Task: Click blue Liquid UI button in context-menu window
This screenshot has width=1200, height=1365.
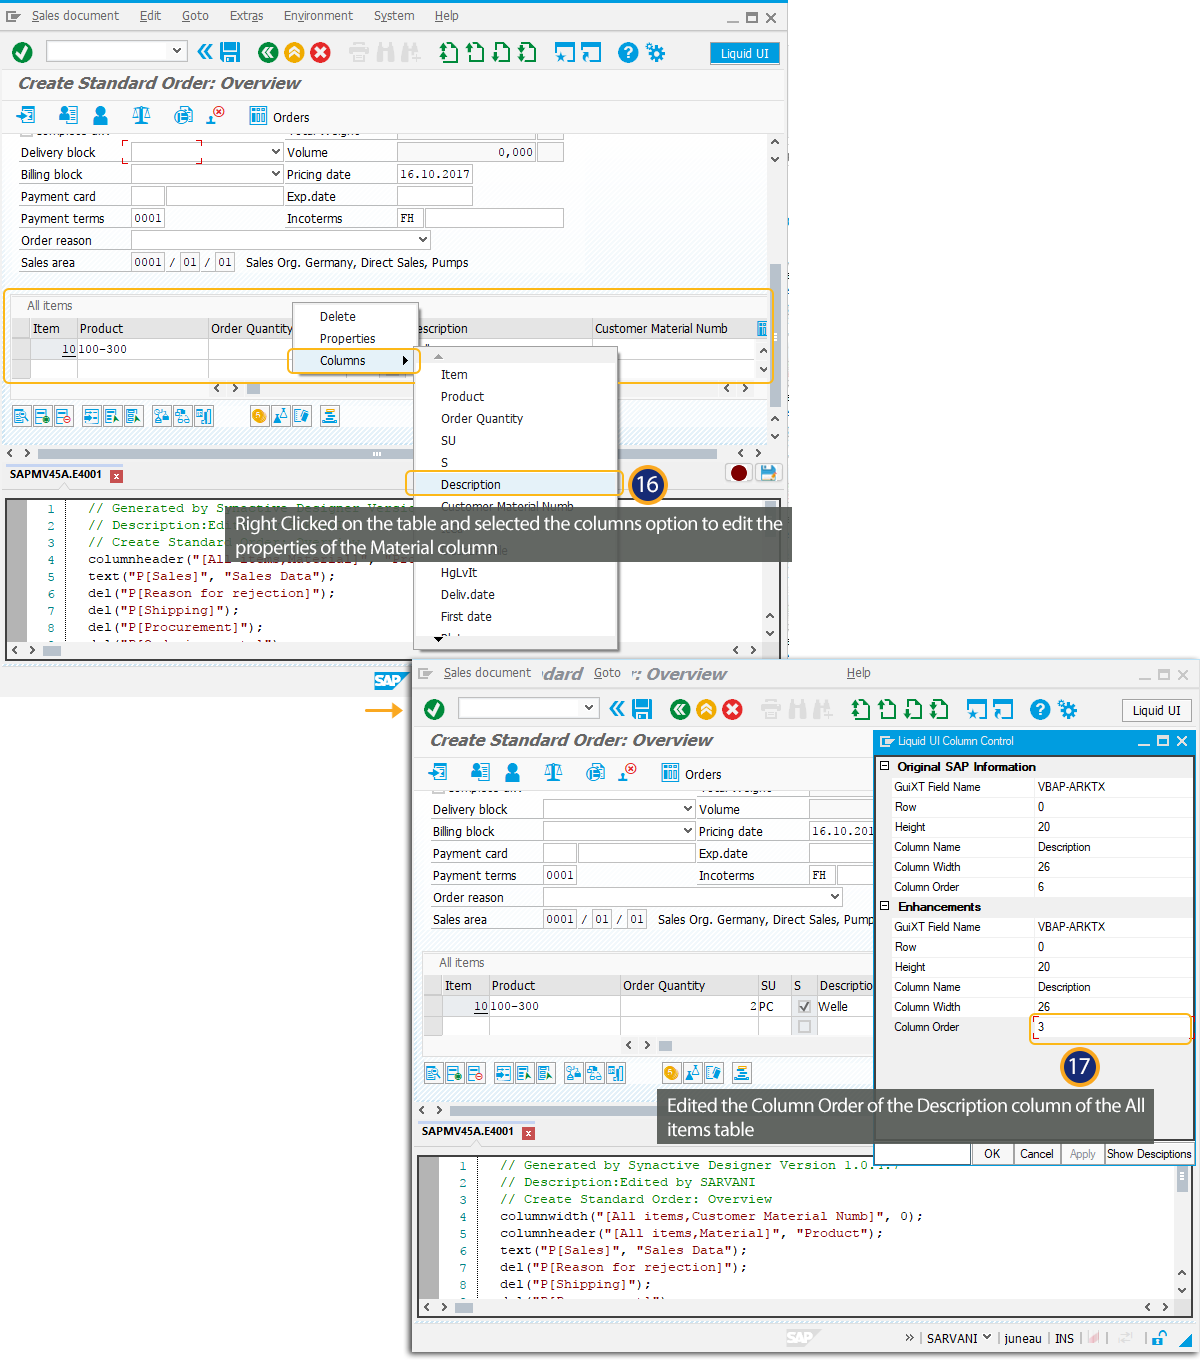Action: [744, 54]
